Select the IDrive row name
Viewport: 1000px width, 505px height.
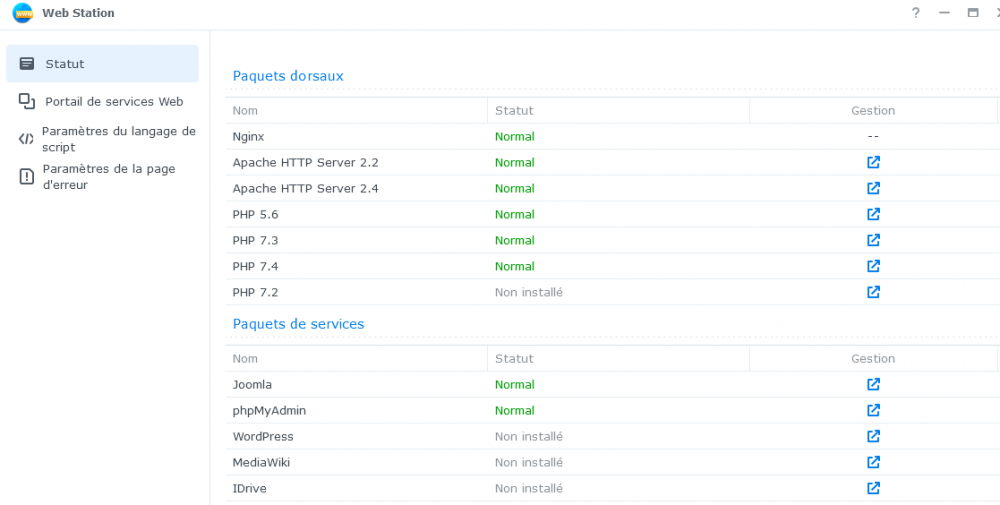(x=249, y=488)
